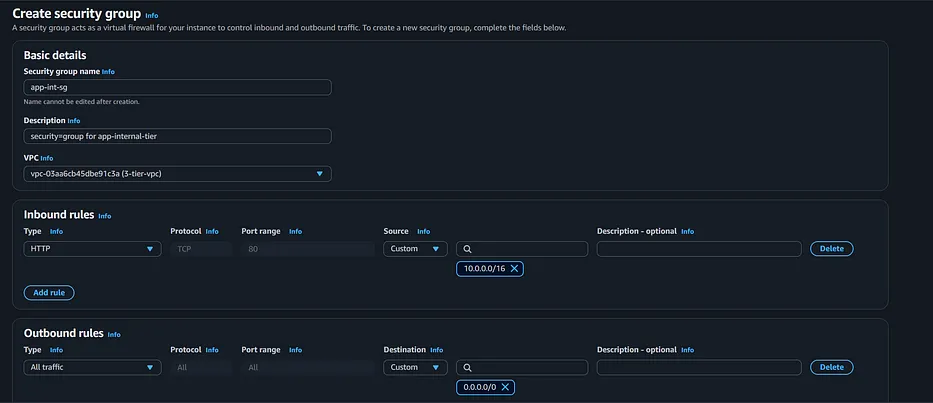Open Info link beside Description label in Basic details
The height and width of the screenshot is (403, 933).
74,121
